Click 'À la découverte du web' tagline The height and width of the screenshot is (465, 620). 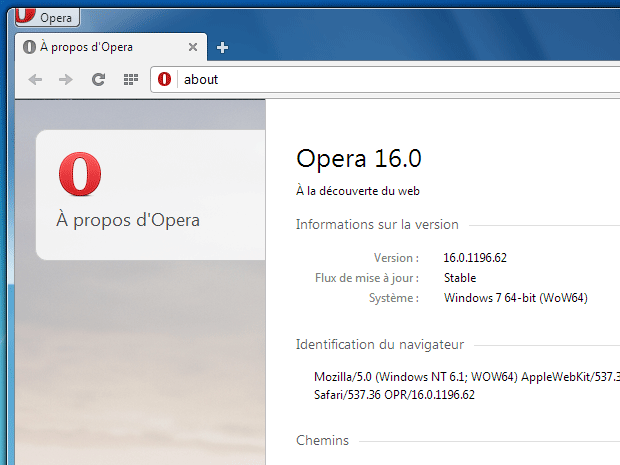pos(357,191)
